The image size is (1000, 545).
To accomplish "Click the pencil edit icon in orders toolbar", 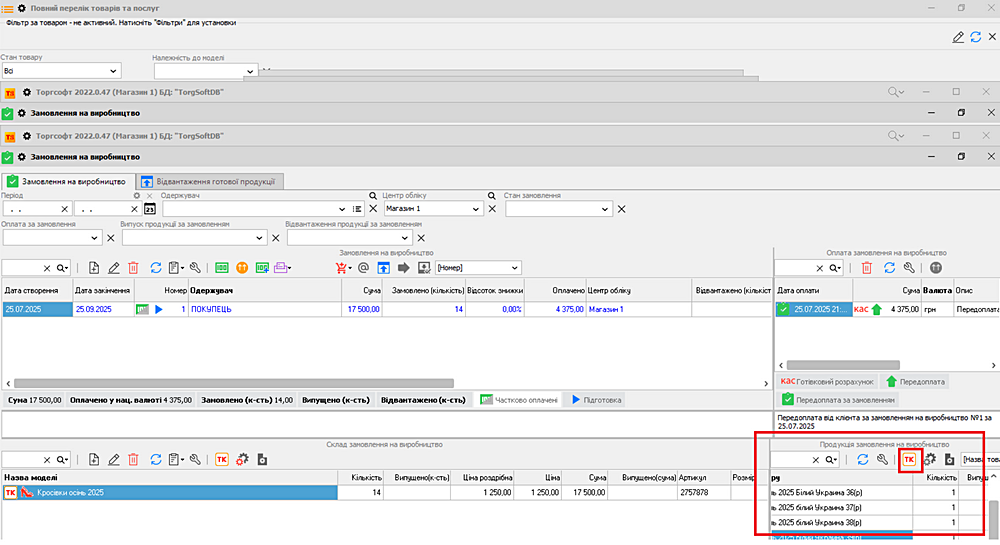I will (x=113, y=268).
